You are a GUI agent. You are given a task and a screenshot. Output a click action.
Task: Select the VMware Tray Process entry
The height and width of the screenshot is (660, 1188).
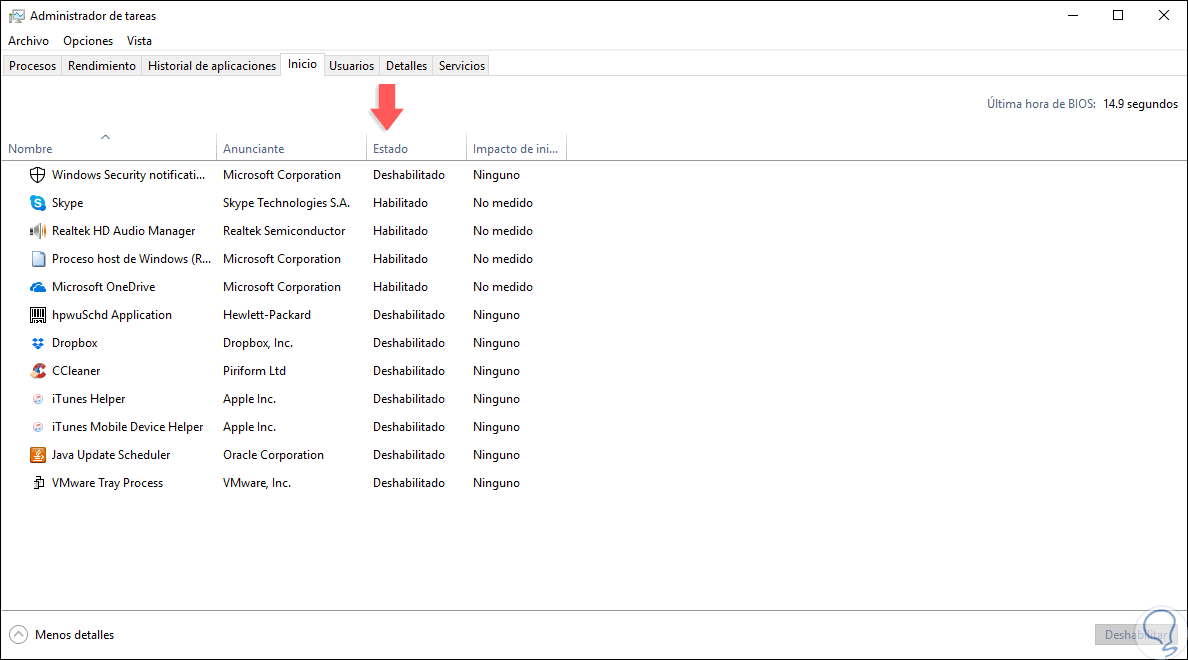pos(107,483)
